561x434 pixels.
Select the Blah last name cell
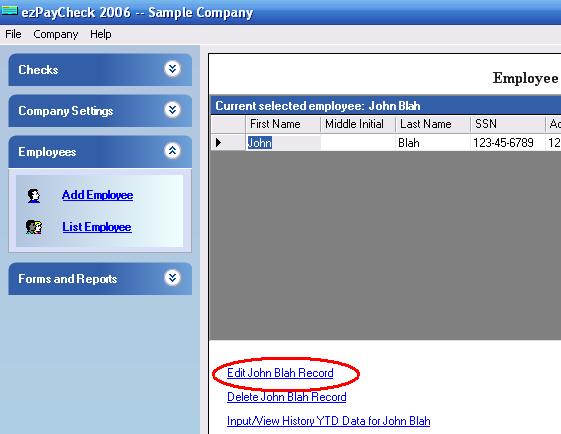pos(433,142)
